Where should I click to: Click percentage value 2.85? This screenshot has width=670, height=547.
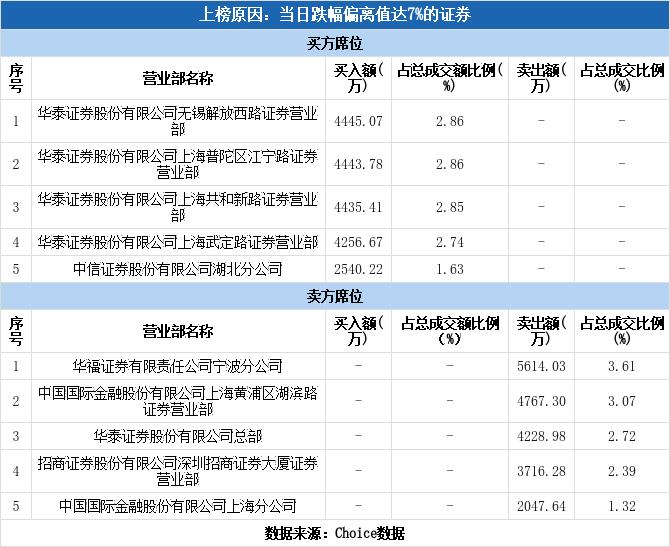coord(450,207)
